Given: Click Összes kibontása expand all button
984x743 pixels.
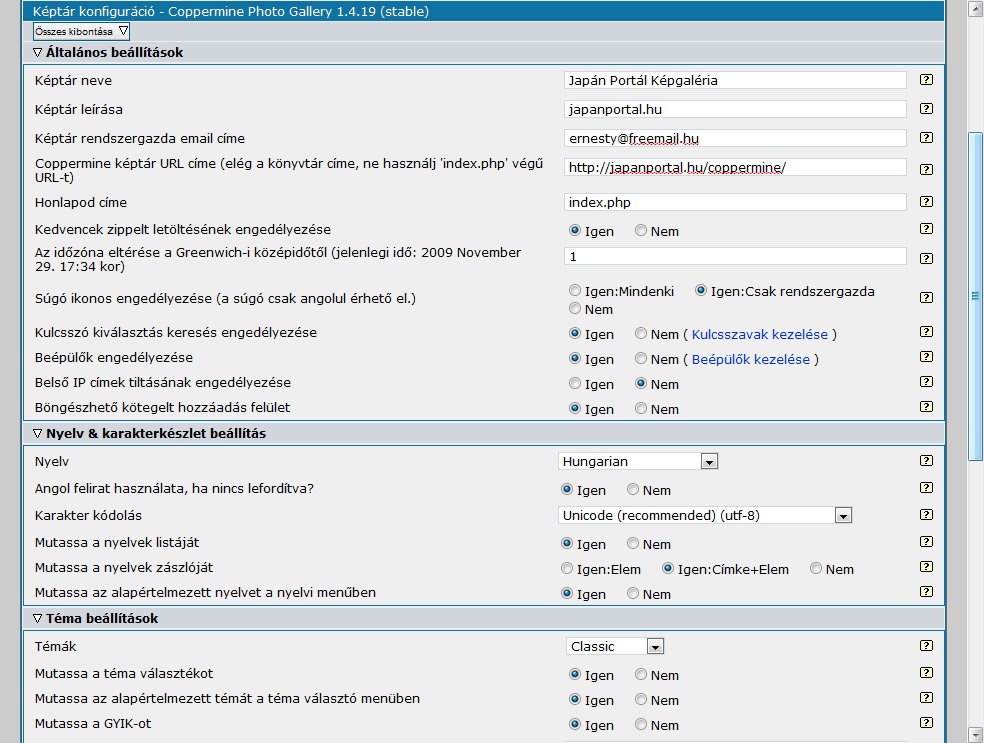Looking at the screenshot, I should [82, 31].
